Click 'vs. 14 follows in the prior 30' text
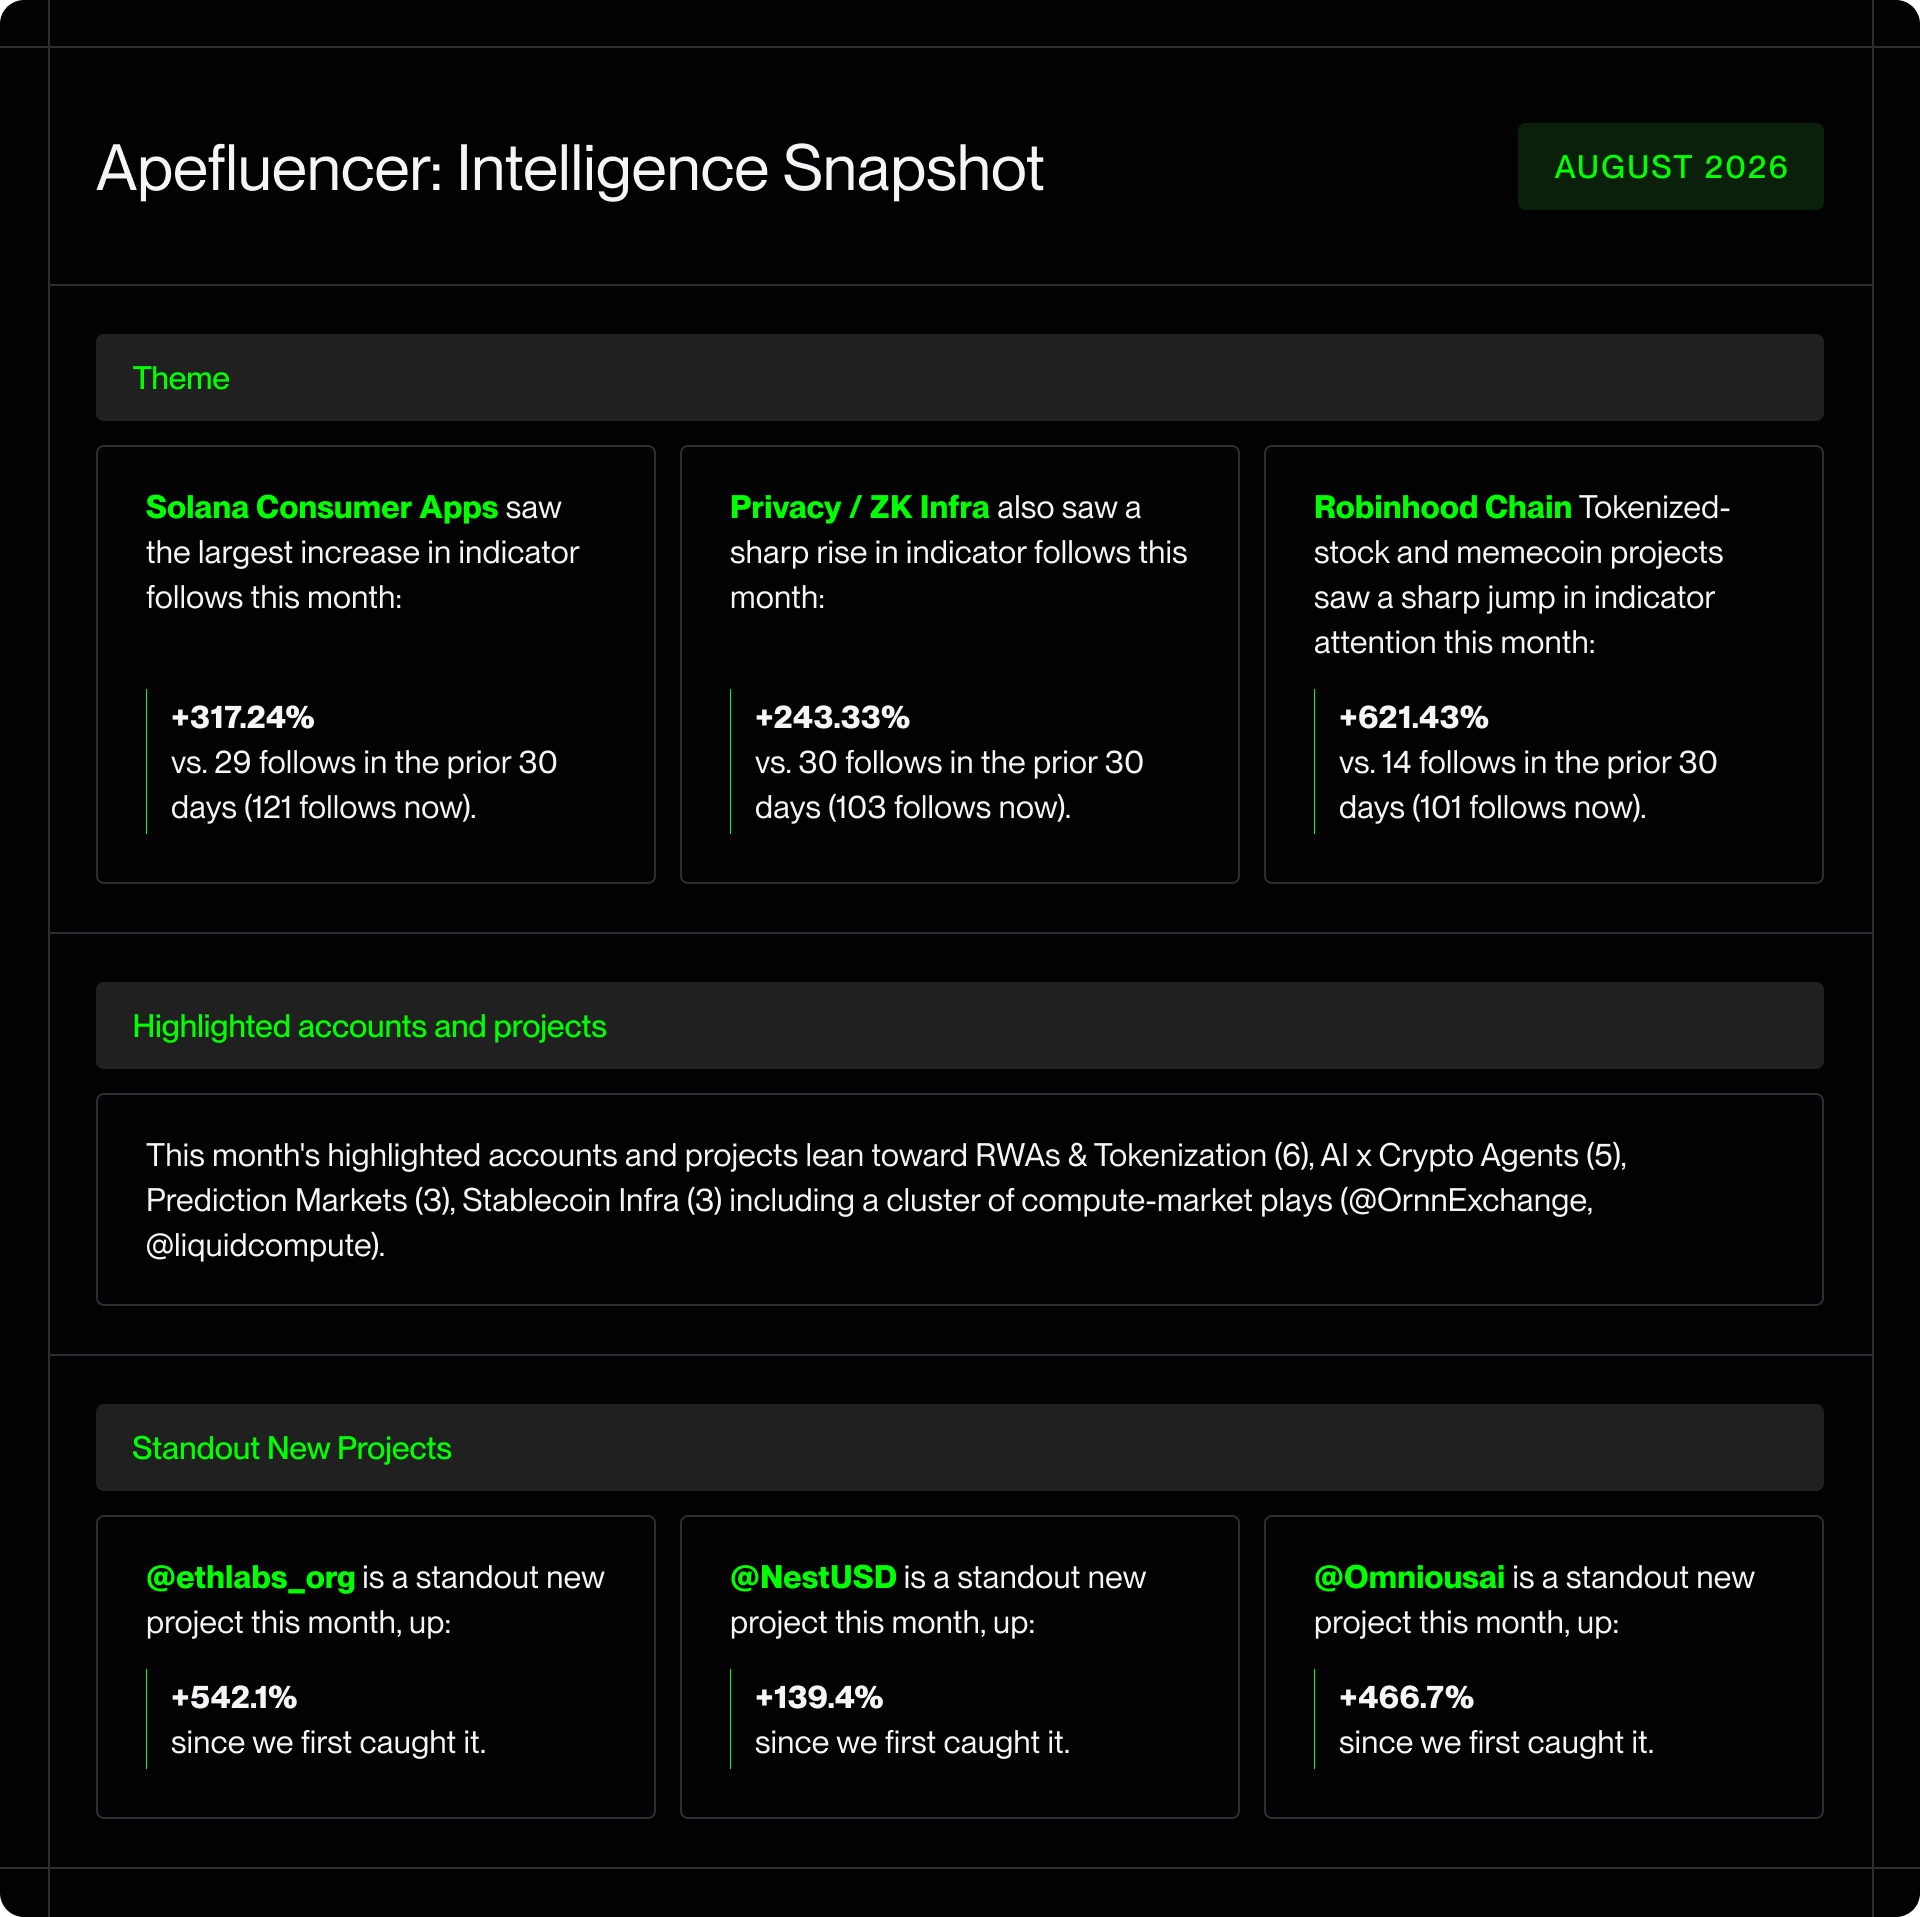1920x1917 pixels. 1528,762
